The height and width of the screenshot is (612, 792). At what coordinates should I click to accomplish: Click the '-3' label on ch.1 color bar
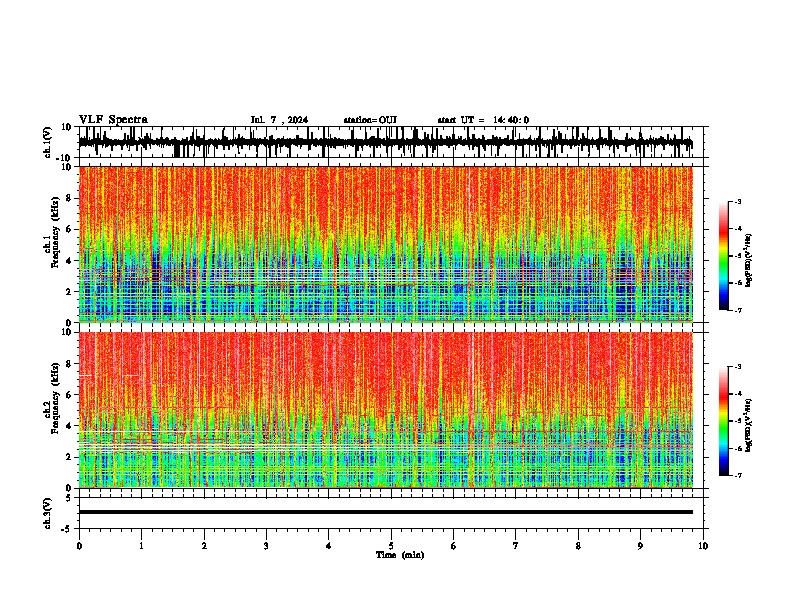(x=737, y=201)
